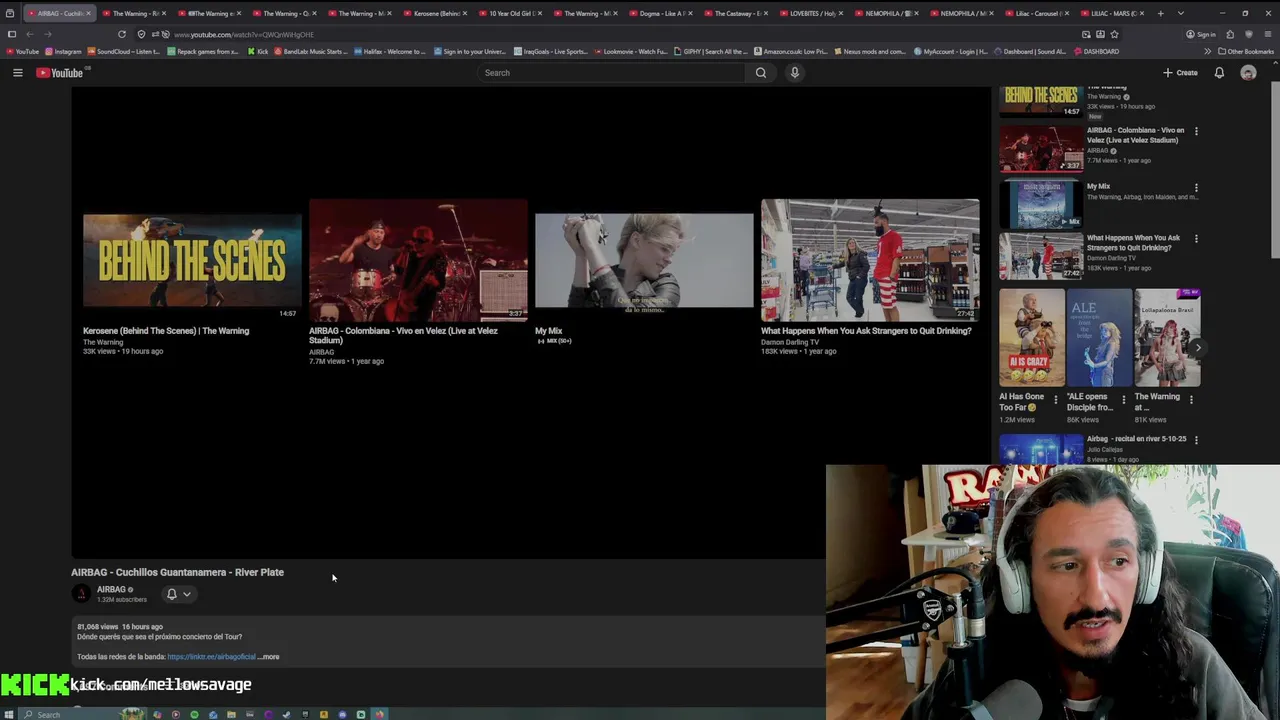Open the YouTube account avatar menu
Image resolution: width=1280 pixels, height=720 pixels.
tap(1248, 73)
